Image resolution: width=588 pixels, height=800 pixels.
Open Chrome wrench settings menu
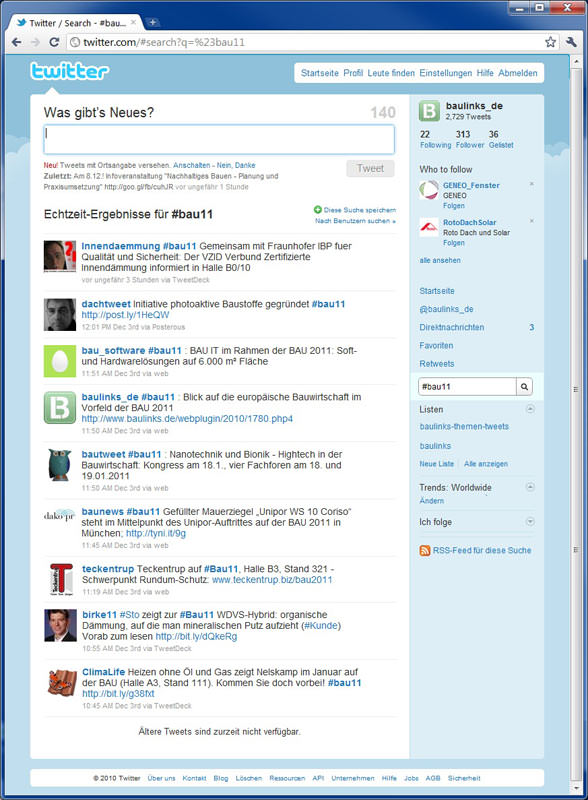pyautogui.click(x=571, y=42)
